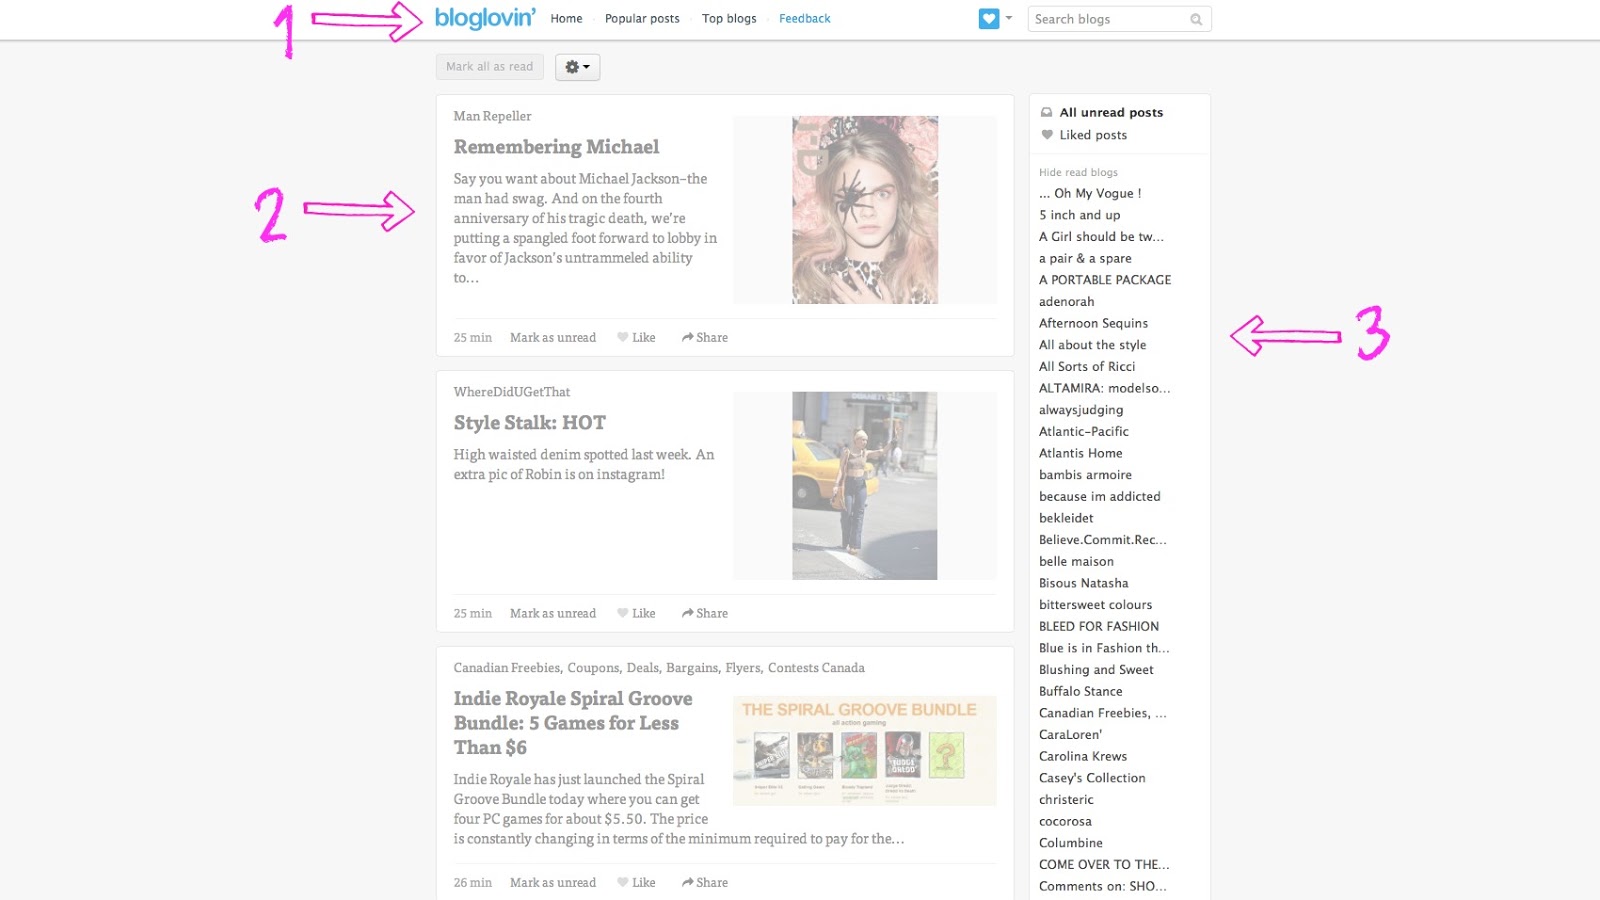Viewport: 1600px width, 900px height.
Task: Share the Indie Royale post
Action: tap(705, 883)
